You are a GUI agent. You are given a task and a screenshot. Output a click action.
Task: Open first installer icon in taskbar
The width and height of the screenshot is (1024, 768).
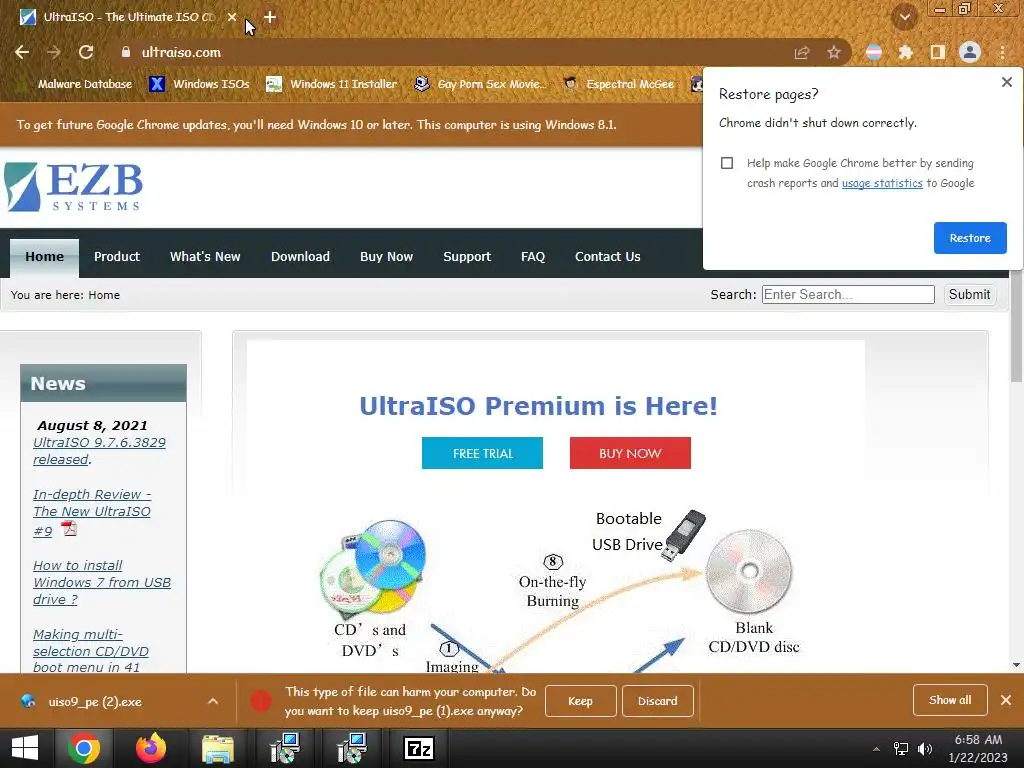click(x=285, y=748)
